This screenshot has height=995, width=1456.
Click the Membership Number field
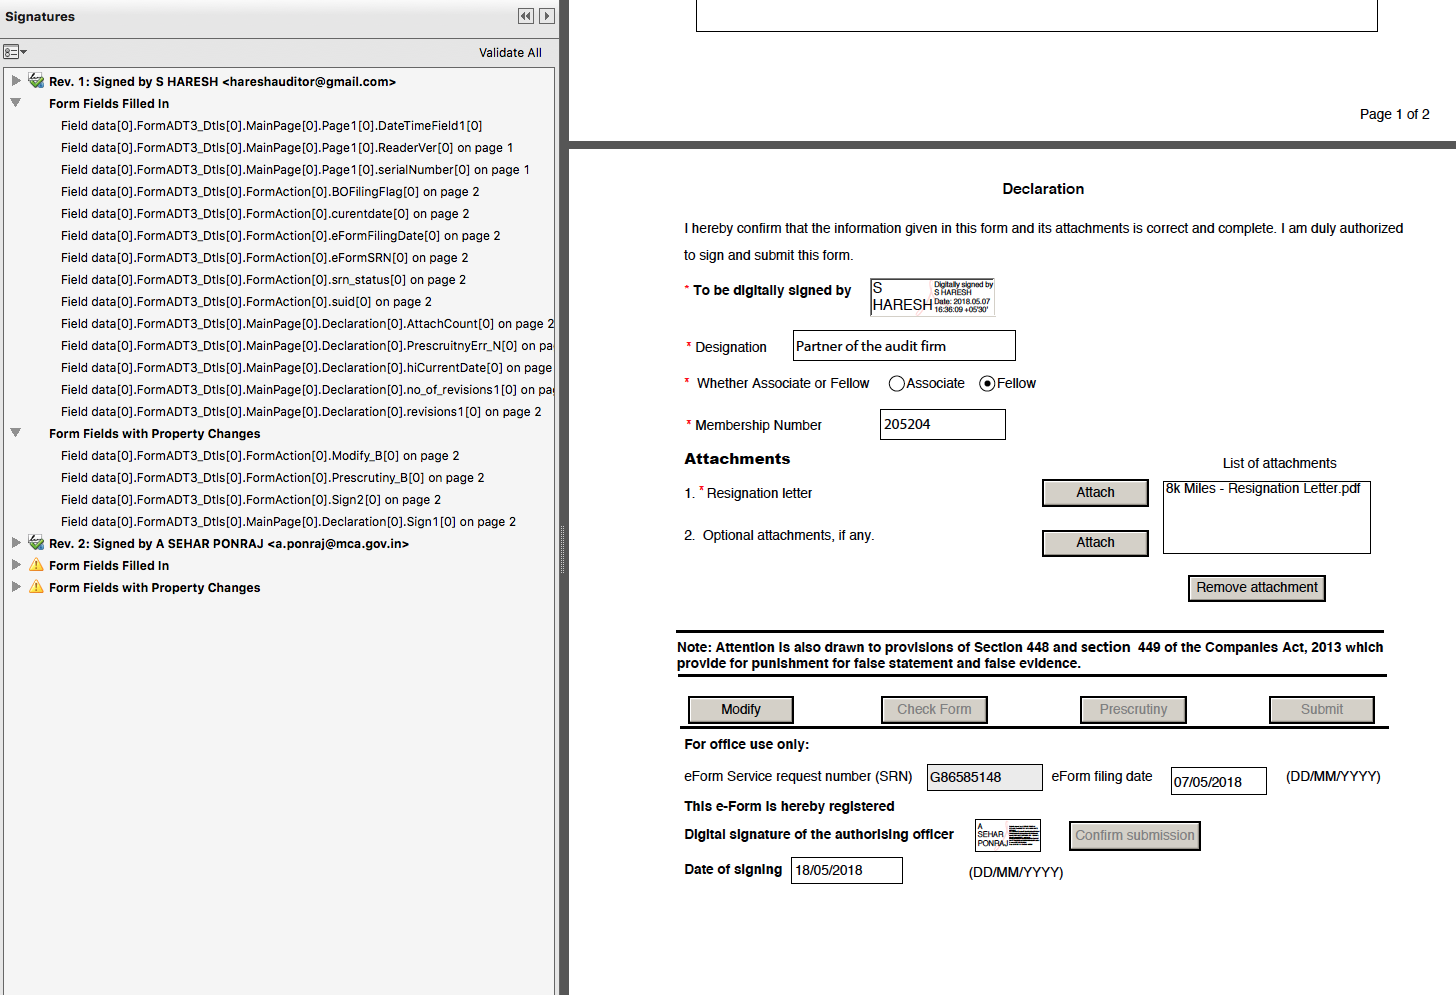point(942,425)
